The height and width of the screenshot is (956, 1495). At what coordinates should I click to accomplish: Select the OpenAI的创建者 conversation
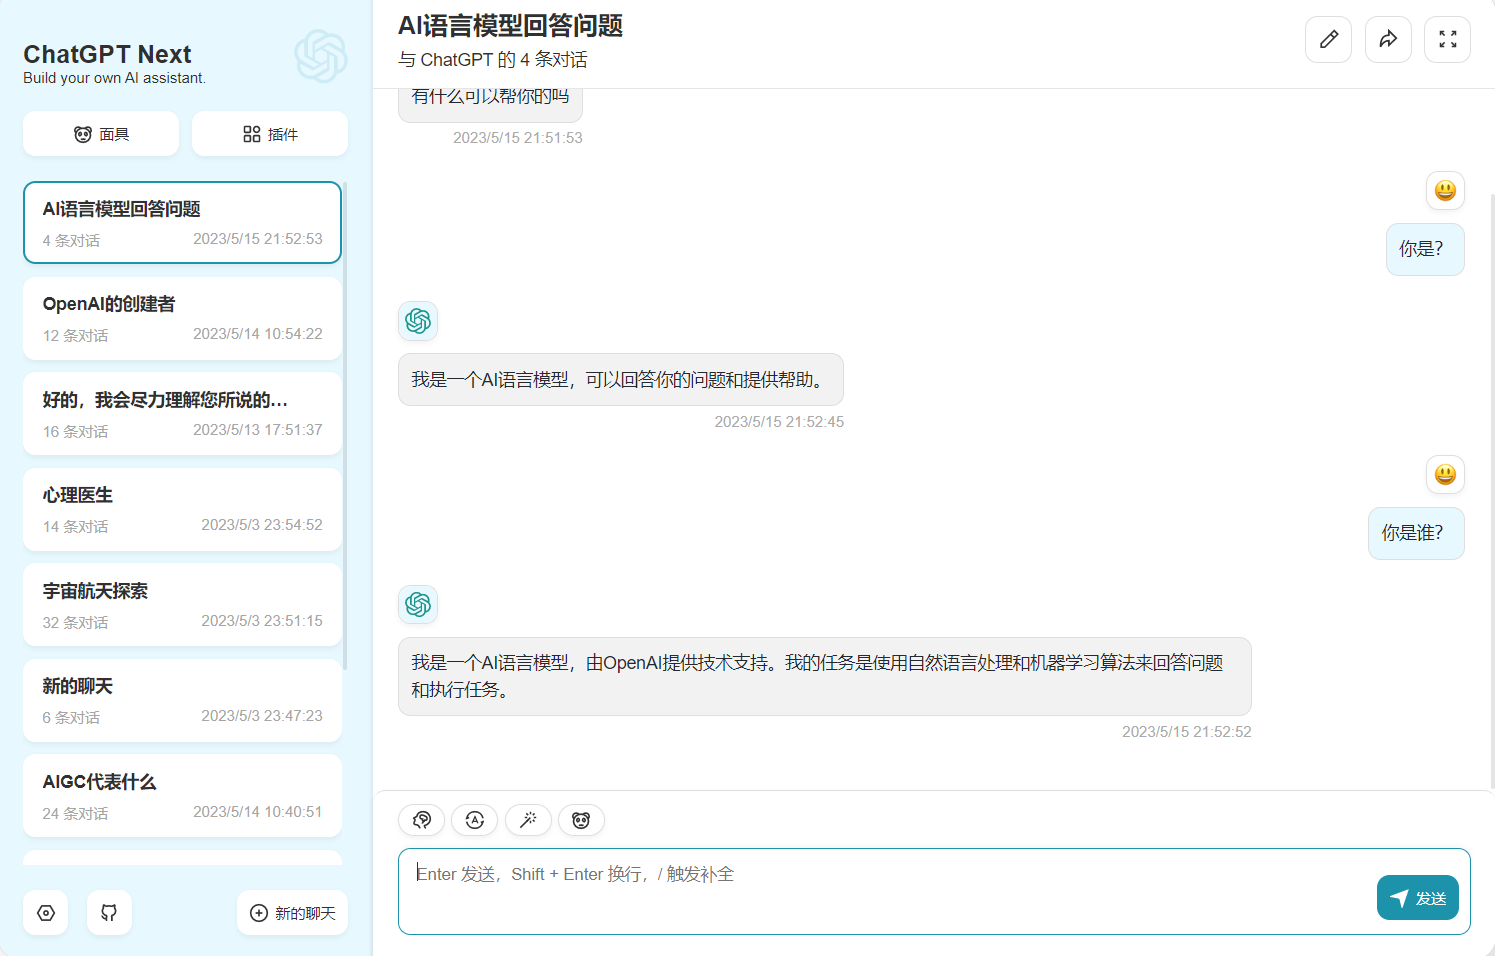click(x=182, y=318)
